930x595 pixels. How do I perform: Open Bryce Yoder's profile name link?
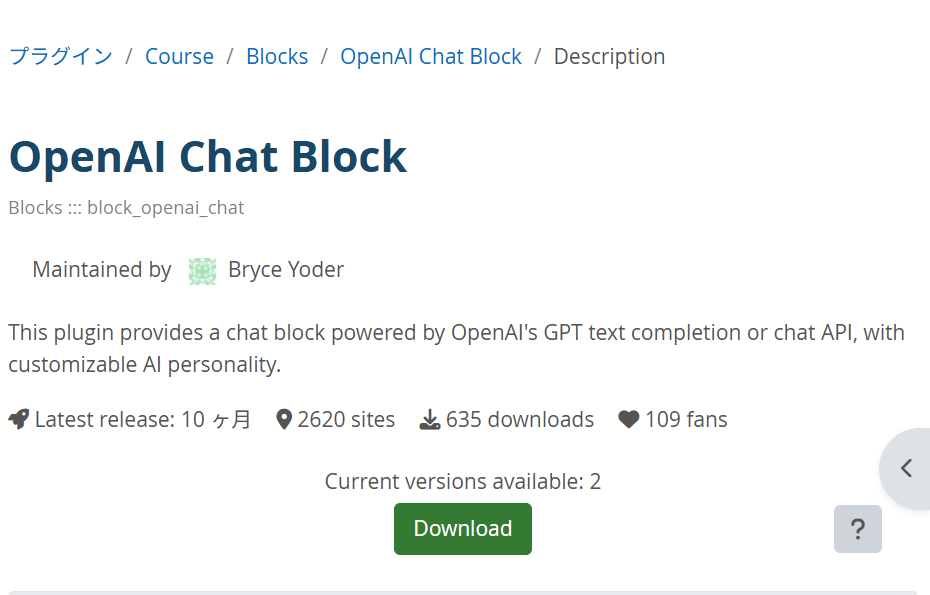pyautogui.click(x=286, y=270)
